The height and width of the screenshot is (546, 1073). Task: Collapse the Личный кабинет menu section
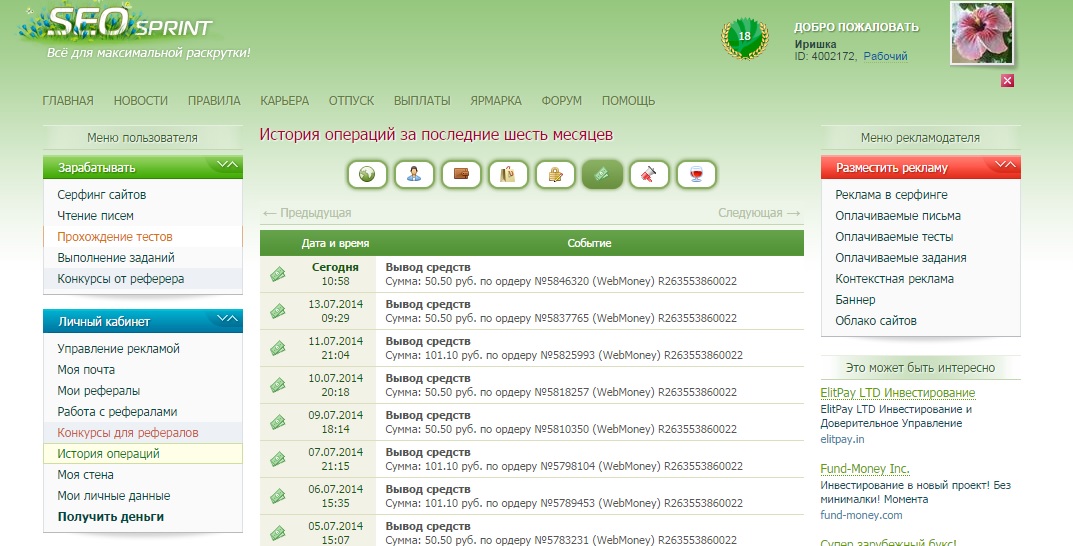227,320
